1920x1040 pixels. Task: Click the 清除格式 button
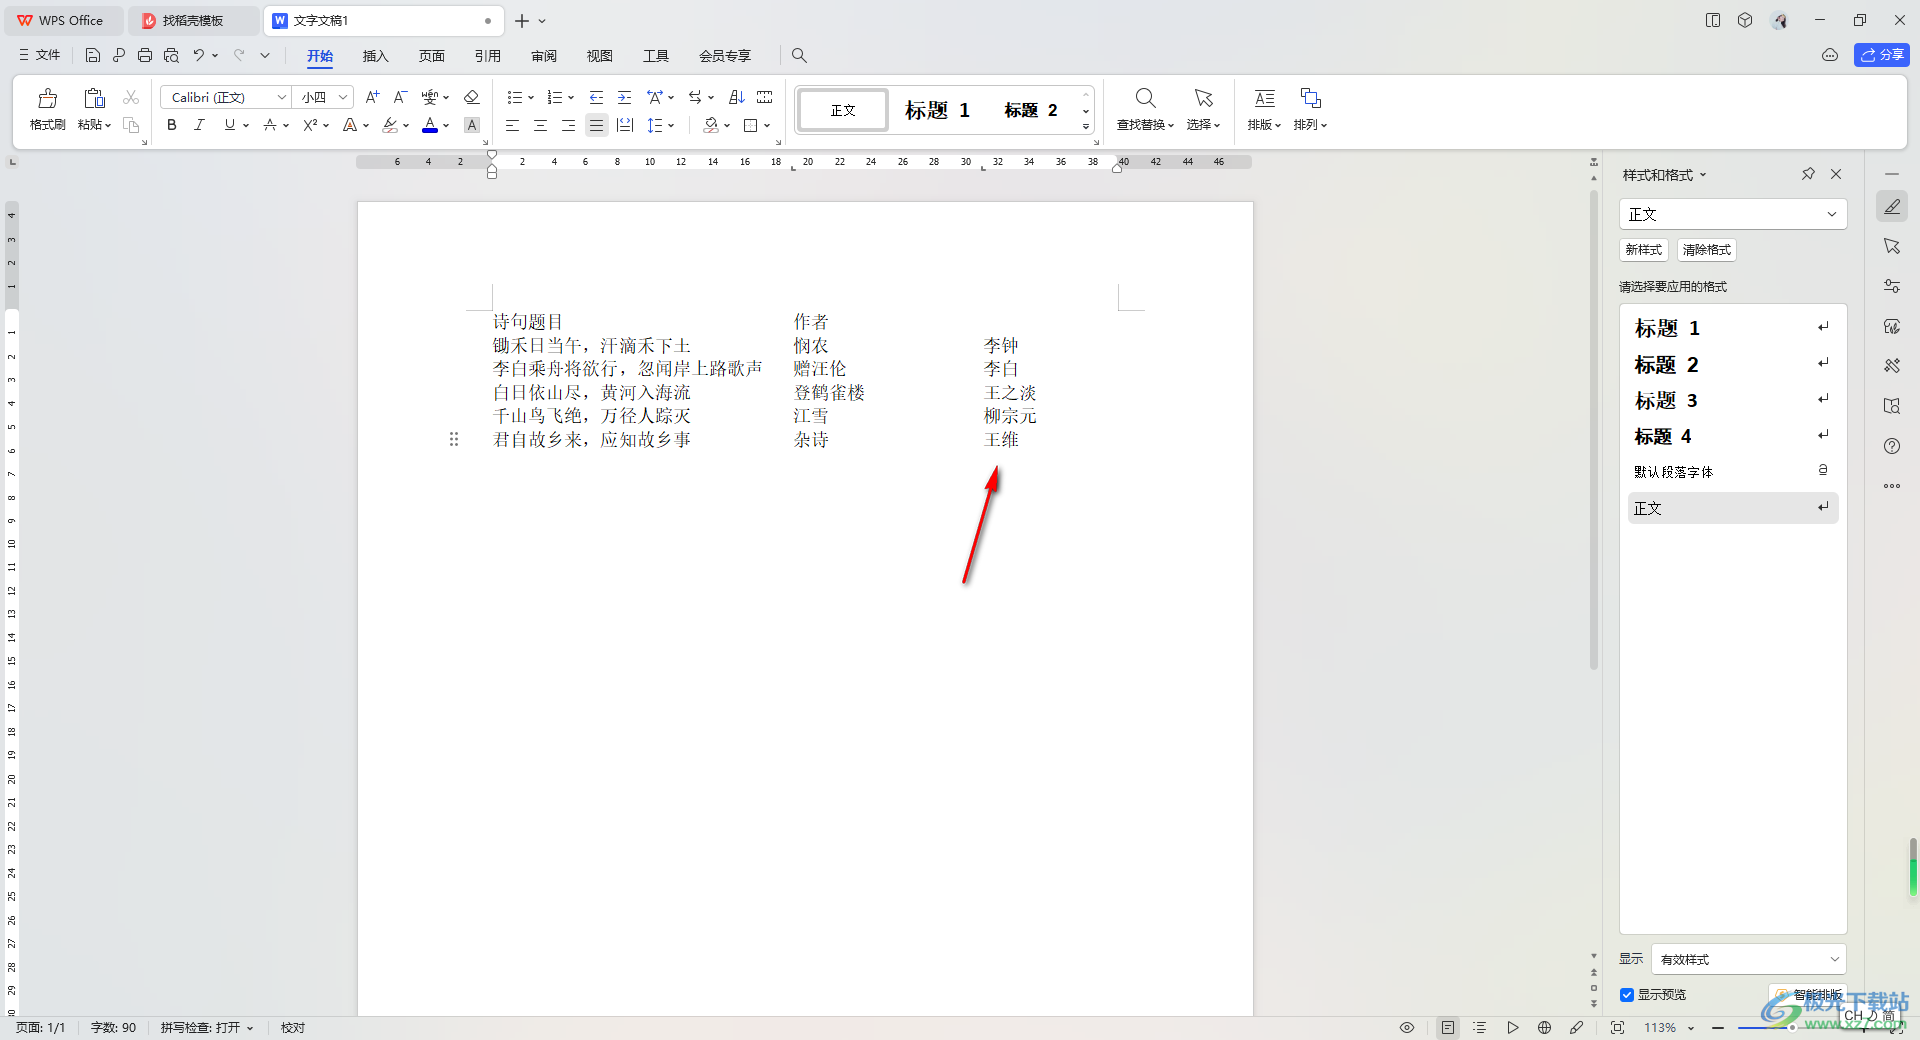coord(1706,250)
